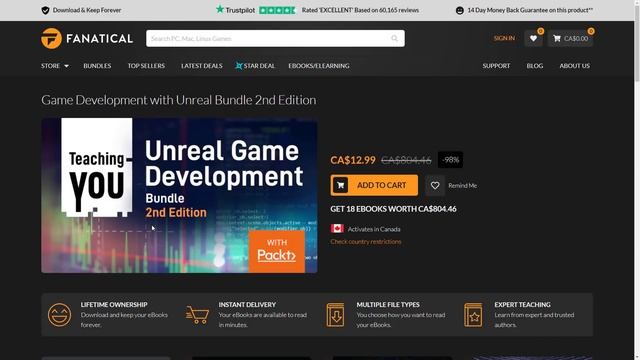Add the bundle to cart
This screenshot has width=640, height=360.
tap(374, 185)
